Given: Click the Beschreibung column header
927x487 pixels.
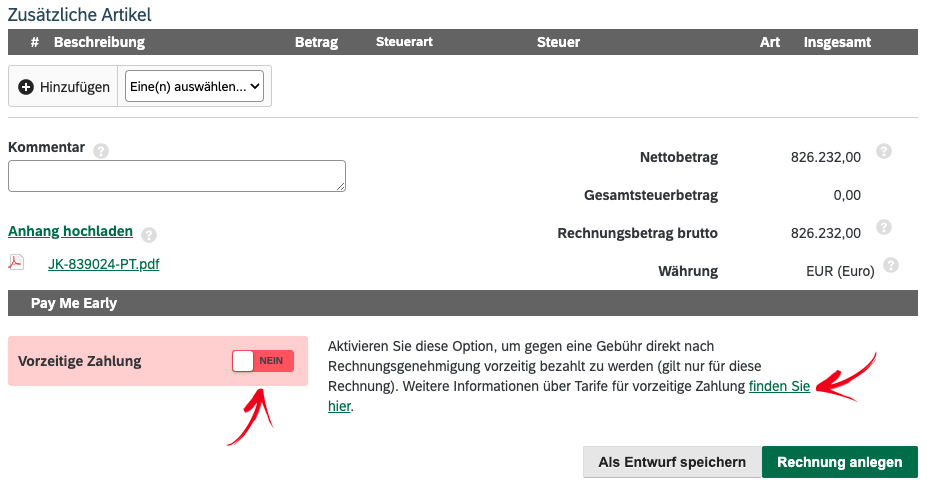Looking at the screenshot, I should 99,43.
